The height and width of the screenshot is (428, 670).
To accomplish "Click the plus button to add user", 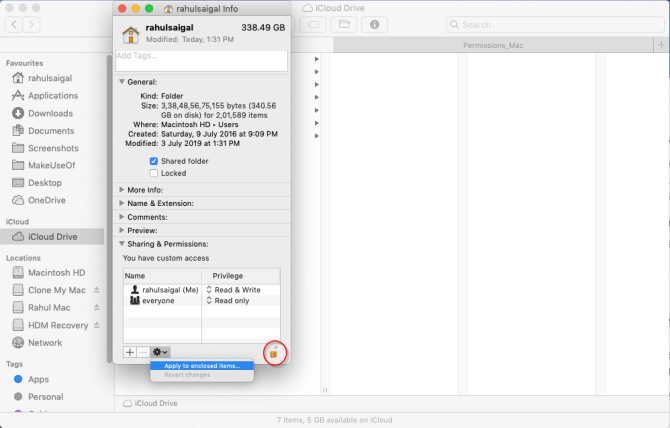I will click(x=130, y=352).
